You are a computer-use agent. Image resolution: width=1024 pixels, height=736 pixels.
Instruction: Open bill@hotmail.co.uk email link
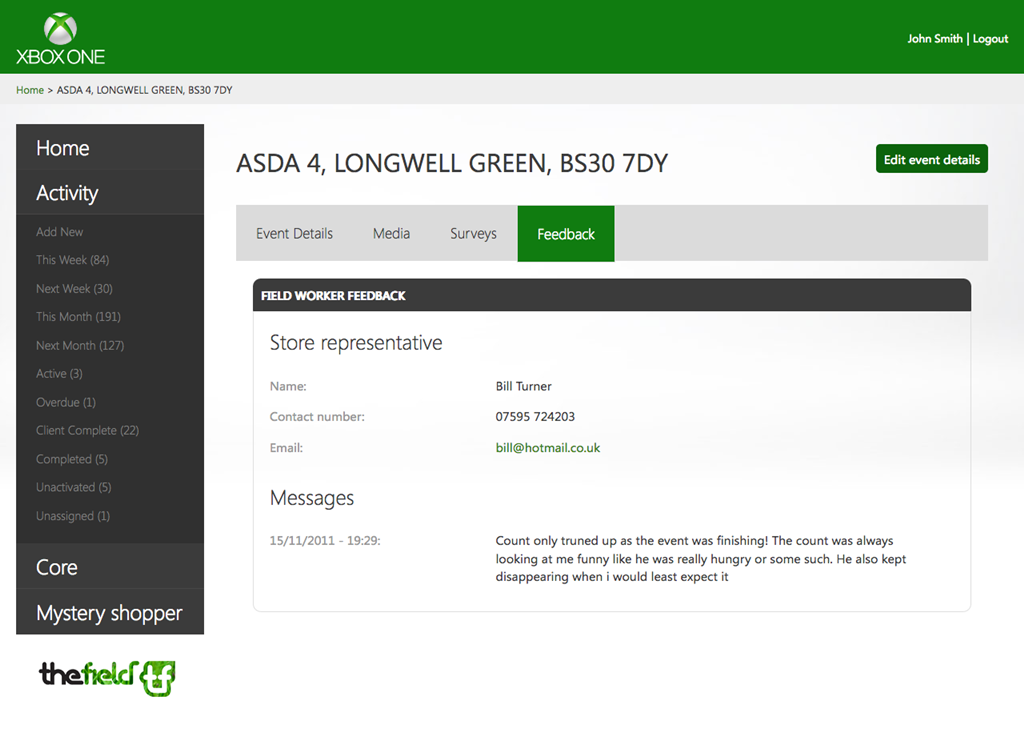click(547, 448)
